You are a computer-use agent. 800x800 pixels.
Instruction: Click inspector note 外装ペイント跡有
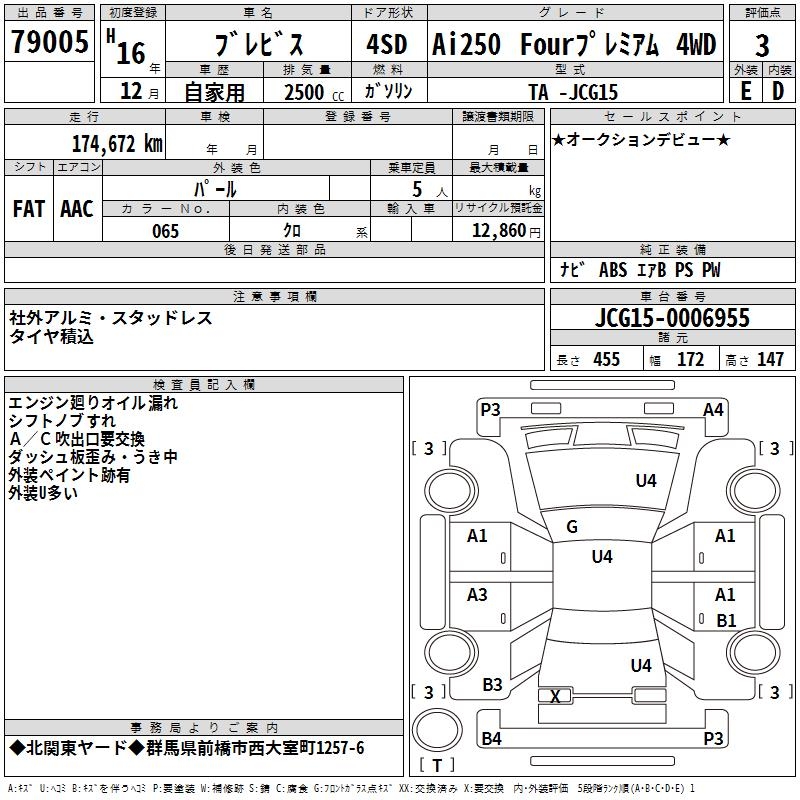coord(69,475)
